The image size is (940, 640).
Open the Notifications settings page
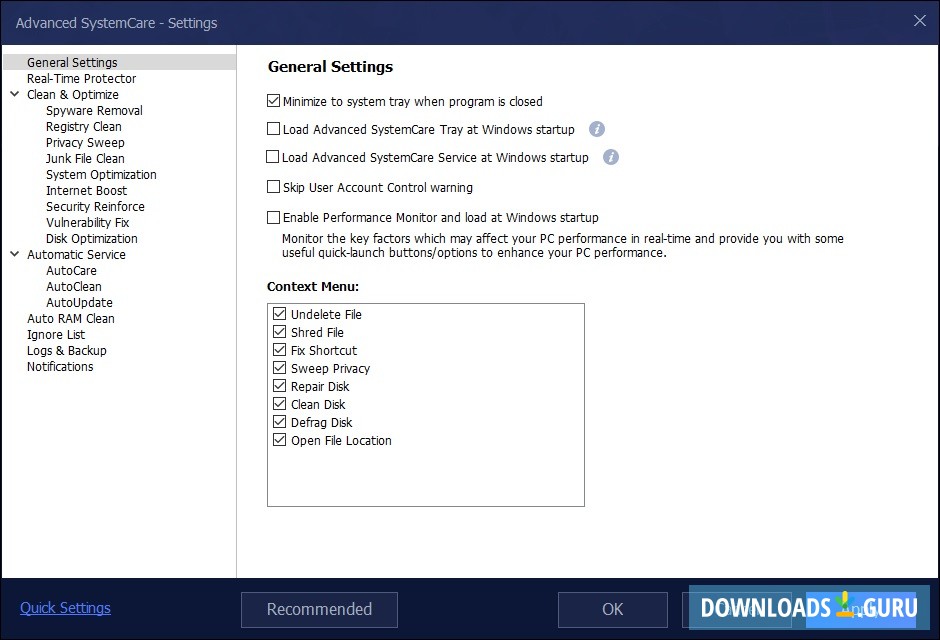[60, 366]
